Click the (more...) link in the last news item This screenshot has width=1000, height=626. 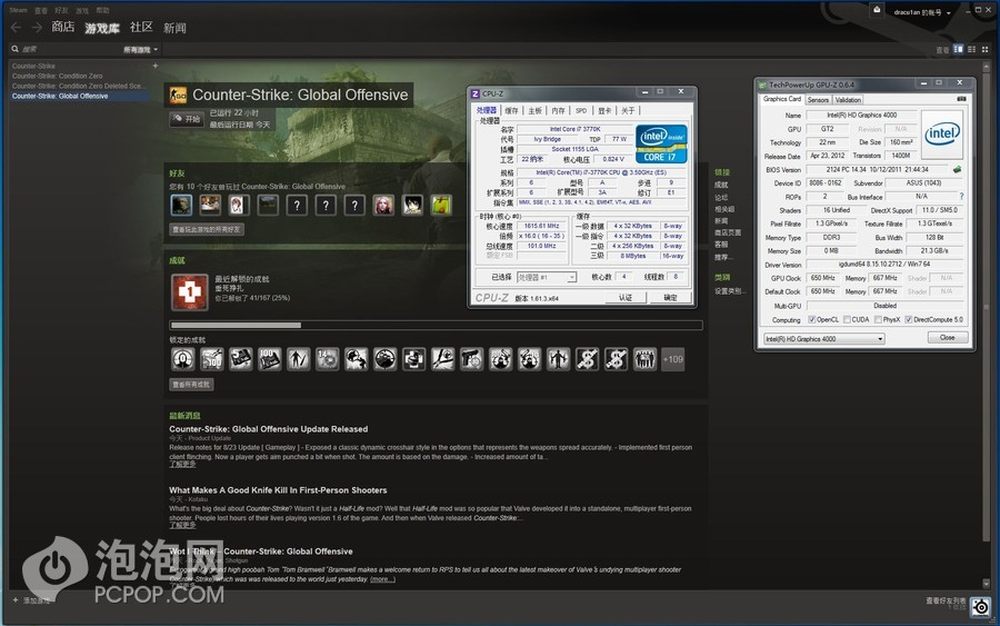383,579
